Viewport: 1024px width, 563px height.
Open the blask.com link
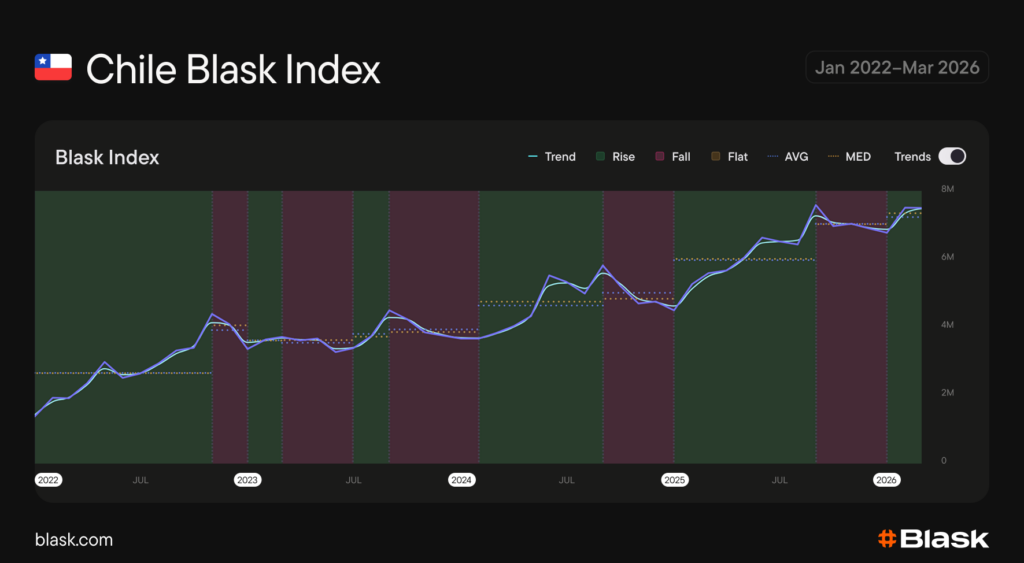[74, 540]
